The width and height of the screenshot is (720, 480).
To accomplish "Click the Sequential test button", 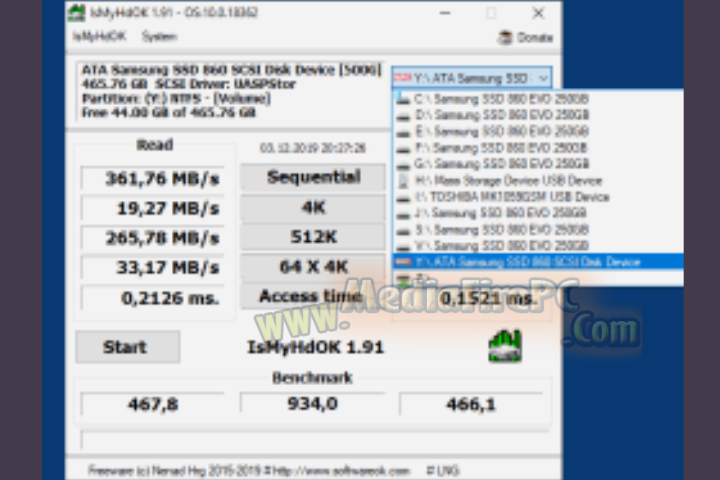I will pyautogui.click(x=313, y=177).
